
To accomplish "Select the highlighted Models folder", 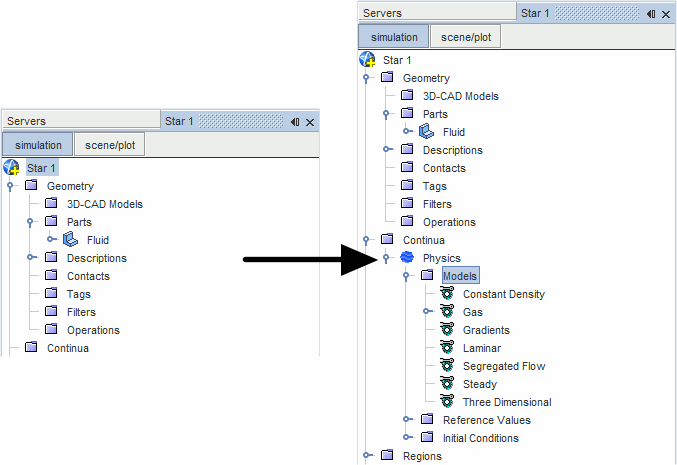I will click(x=460, y=276).
